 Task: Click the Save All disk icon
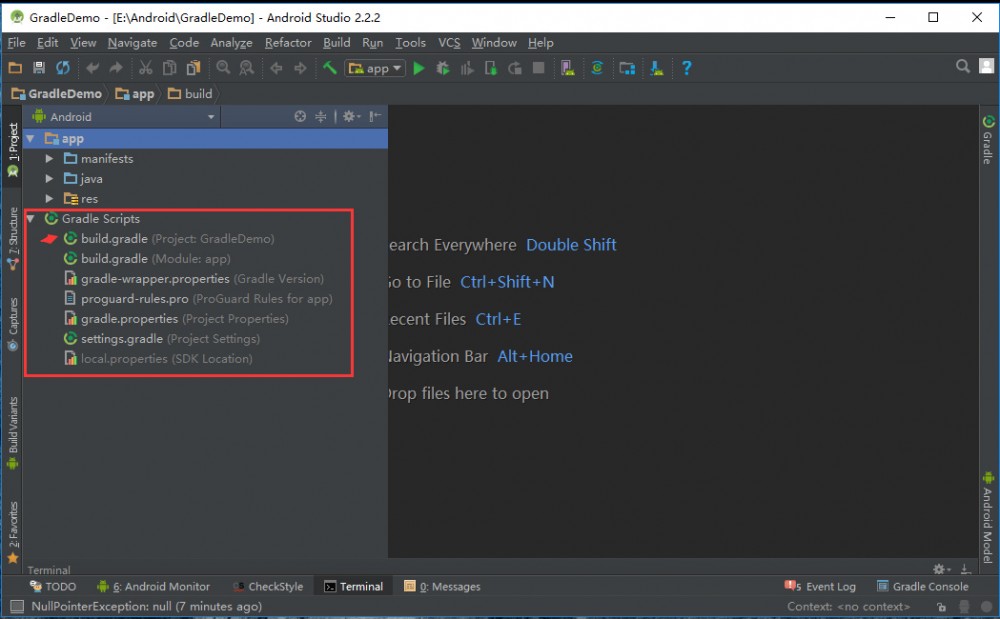(x=39, y=68)
